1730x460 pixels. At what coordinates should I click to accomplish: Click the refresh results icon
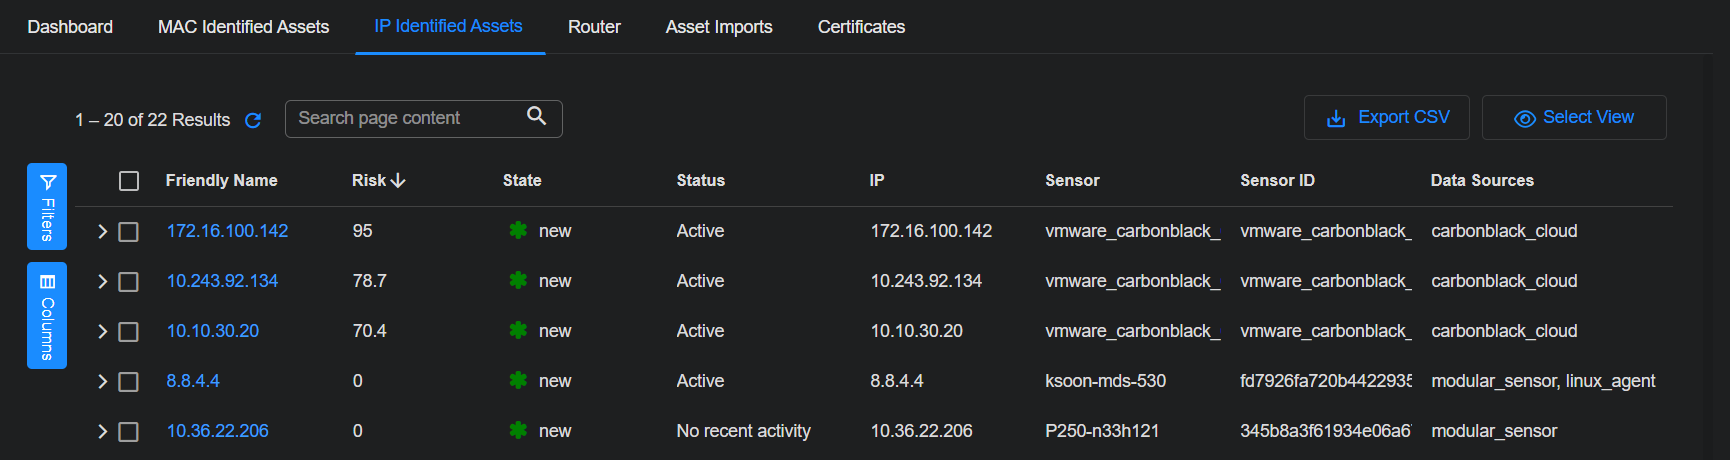tap(253, 120)
